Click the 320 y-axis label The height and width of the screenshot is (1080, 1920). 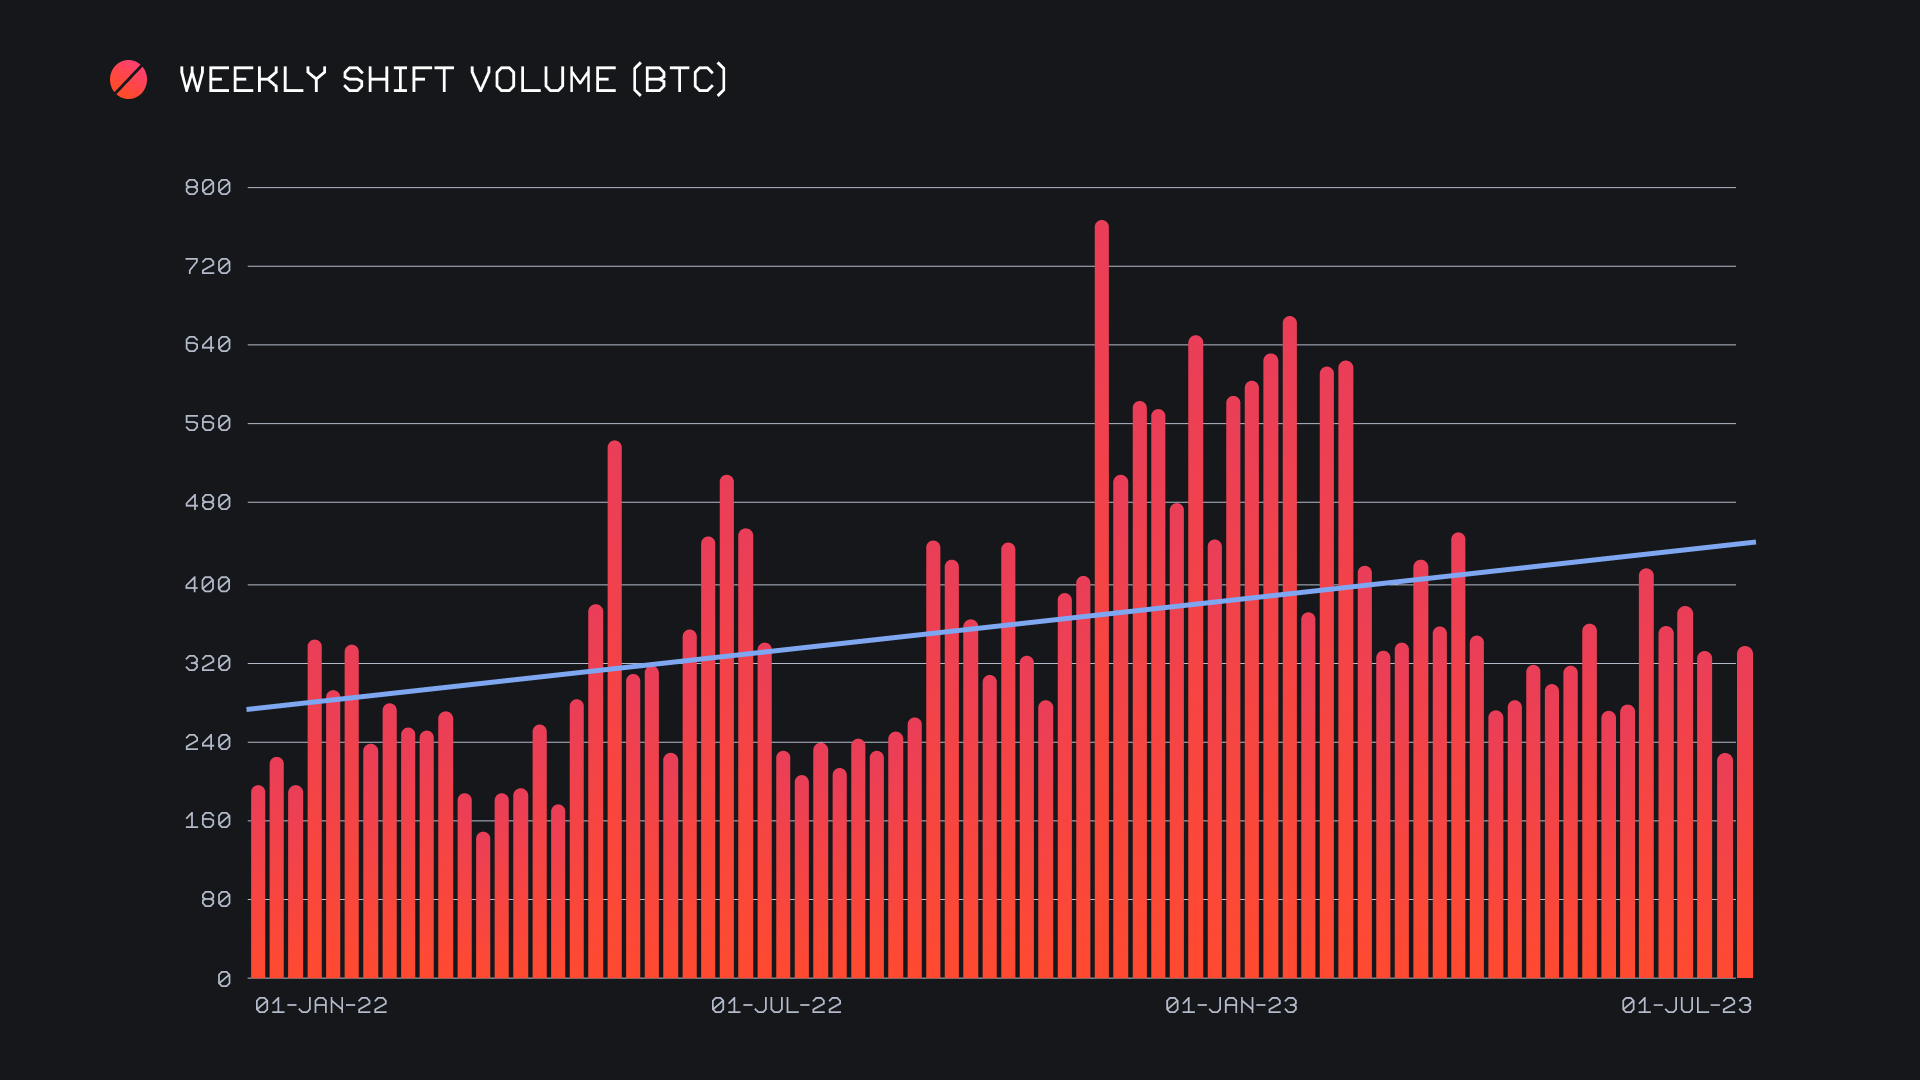point(208,664)
